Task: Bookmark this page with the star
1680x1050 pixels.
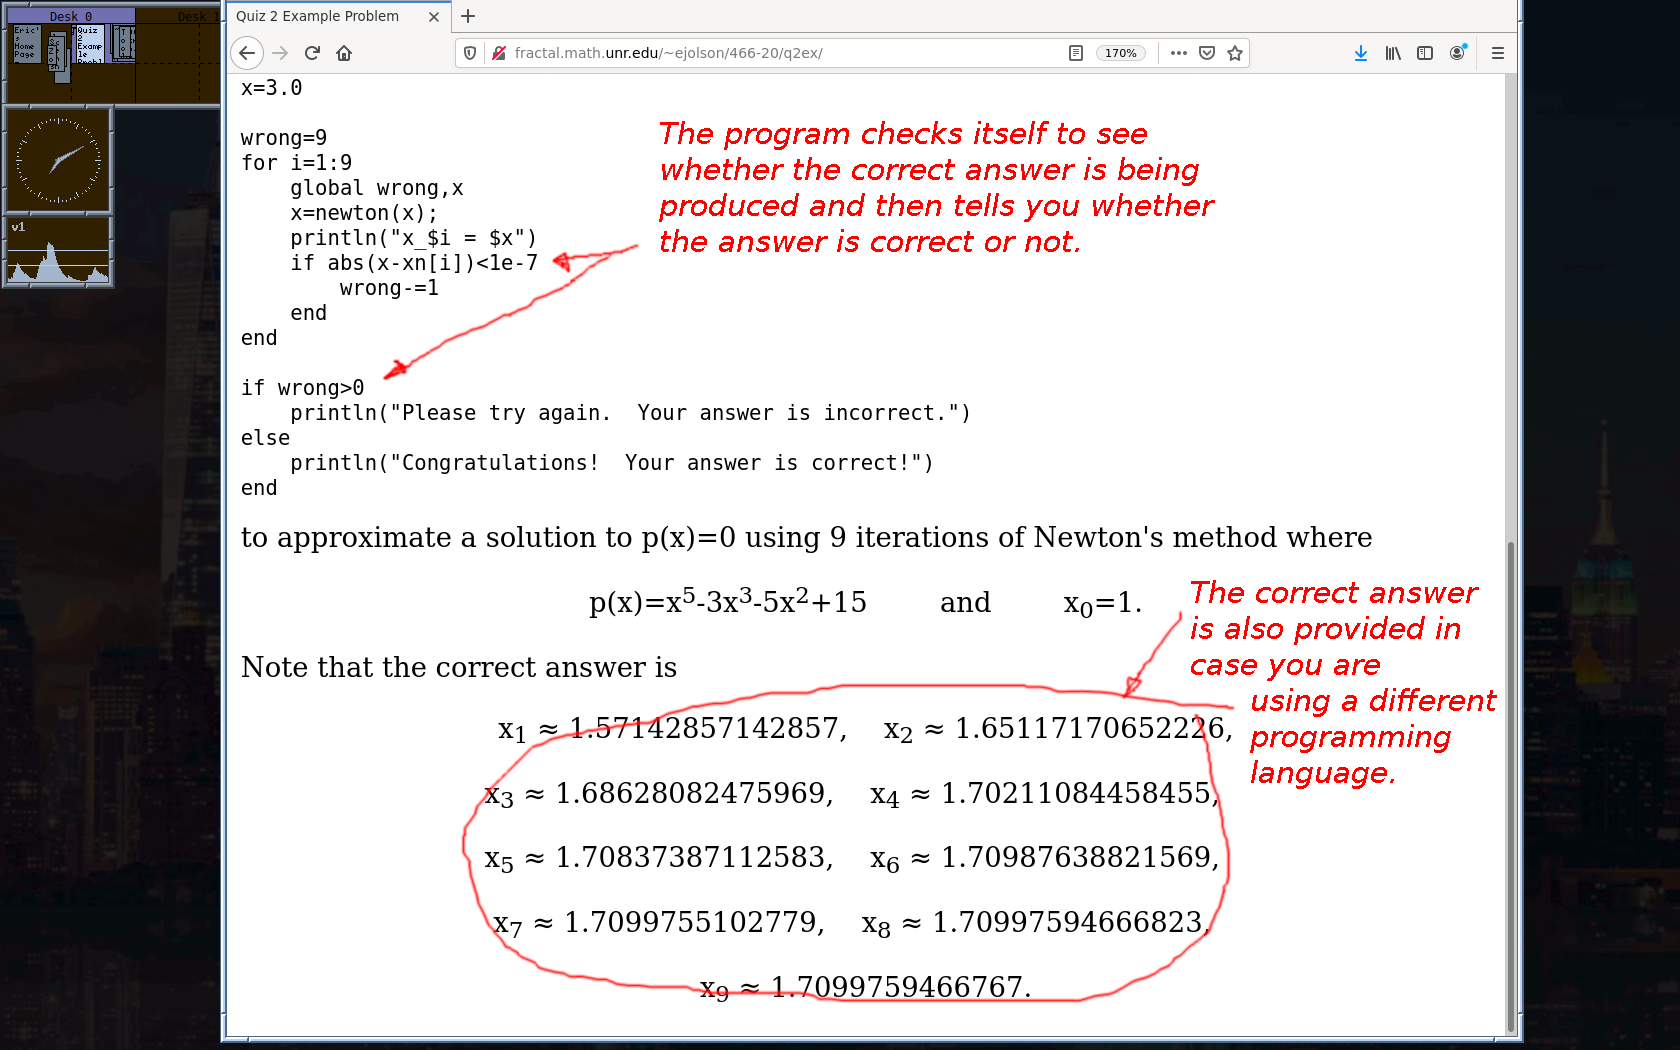Action: pos(1235,53)
